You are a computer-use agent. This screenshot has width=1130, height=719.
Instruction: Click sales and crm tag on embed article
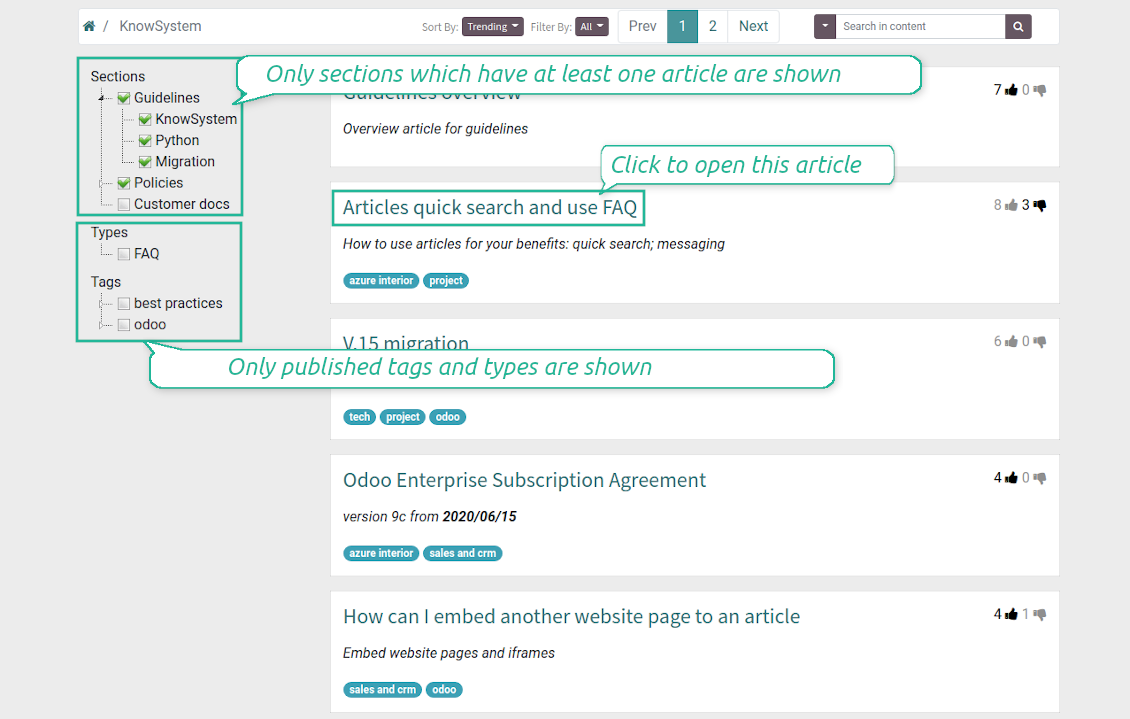(x=383, y=690)
